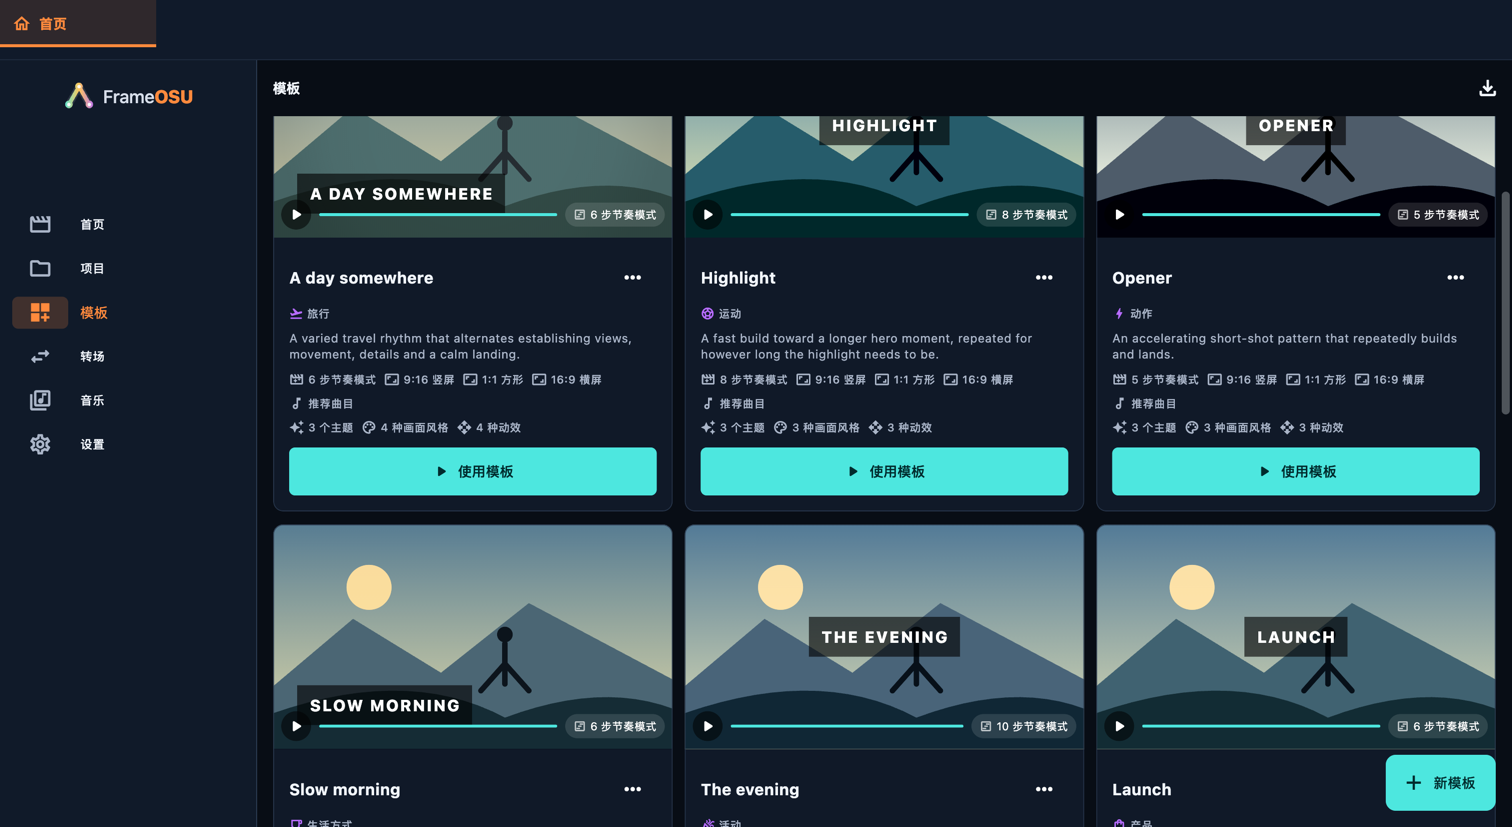Click the 6 步节奏模式 badge on A day somewhere
Image resolution: width=1512 pixels, height=827 pixels.
click(x=615, y=215)
